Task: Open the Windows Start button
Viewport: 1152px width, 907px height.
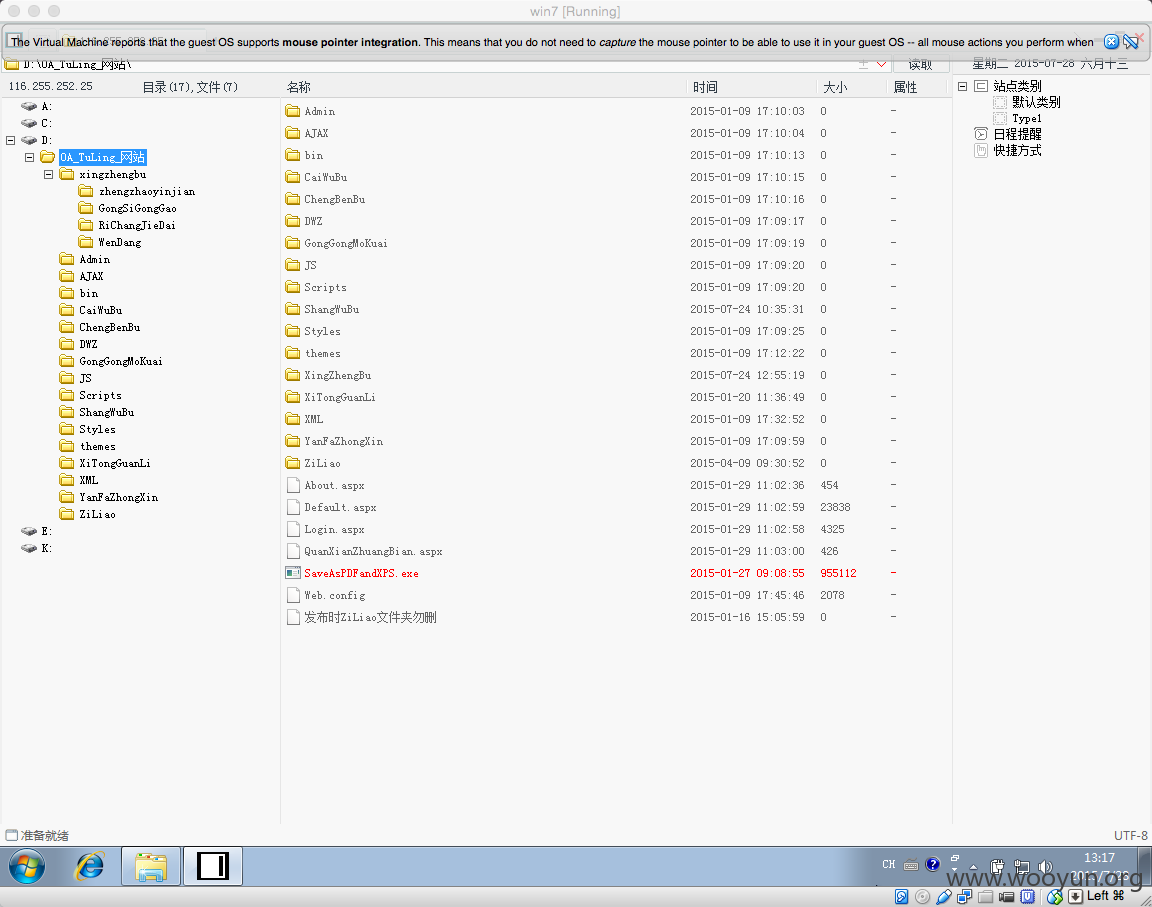Action: (27, 867)
